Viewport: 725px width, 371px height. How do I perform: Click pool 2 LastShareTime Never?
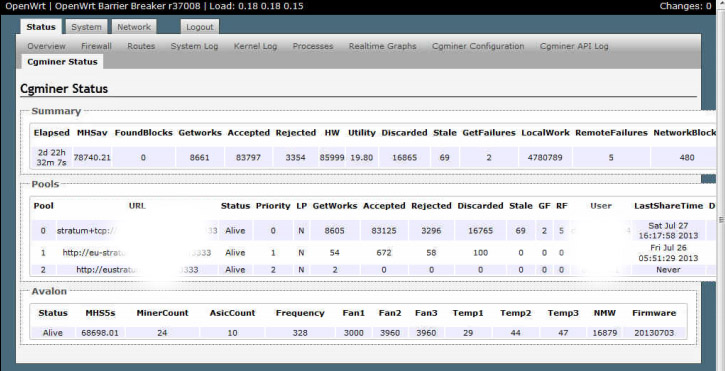[668, 270]
